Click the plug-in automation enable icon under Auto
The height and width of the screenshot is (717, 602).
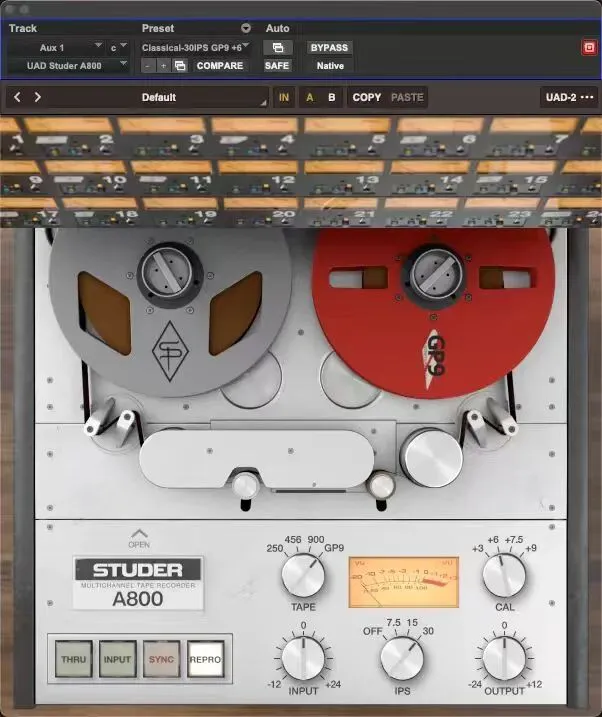point(277,48)
